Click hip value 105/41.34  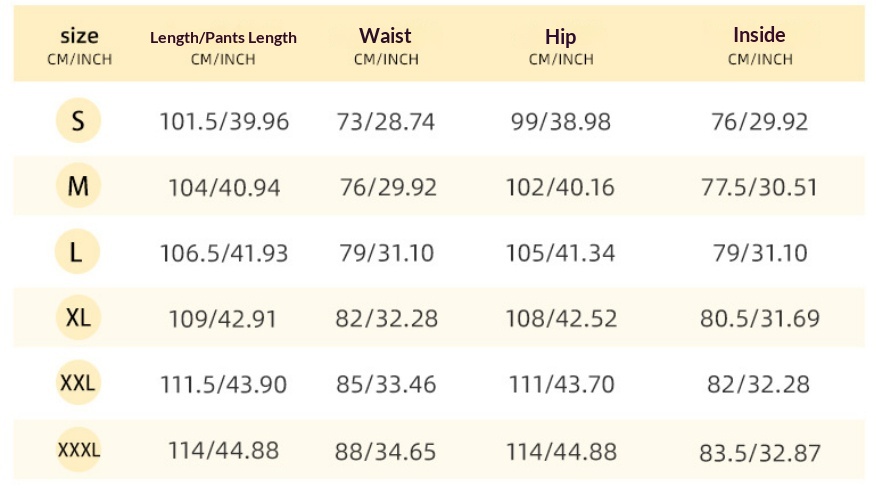click(560, 253)
